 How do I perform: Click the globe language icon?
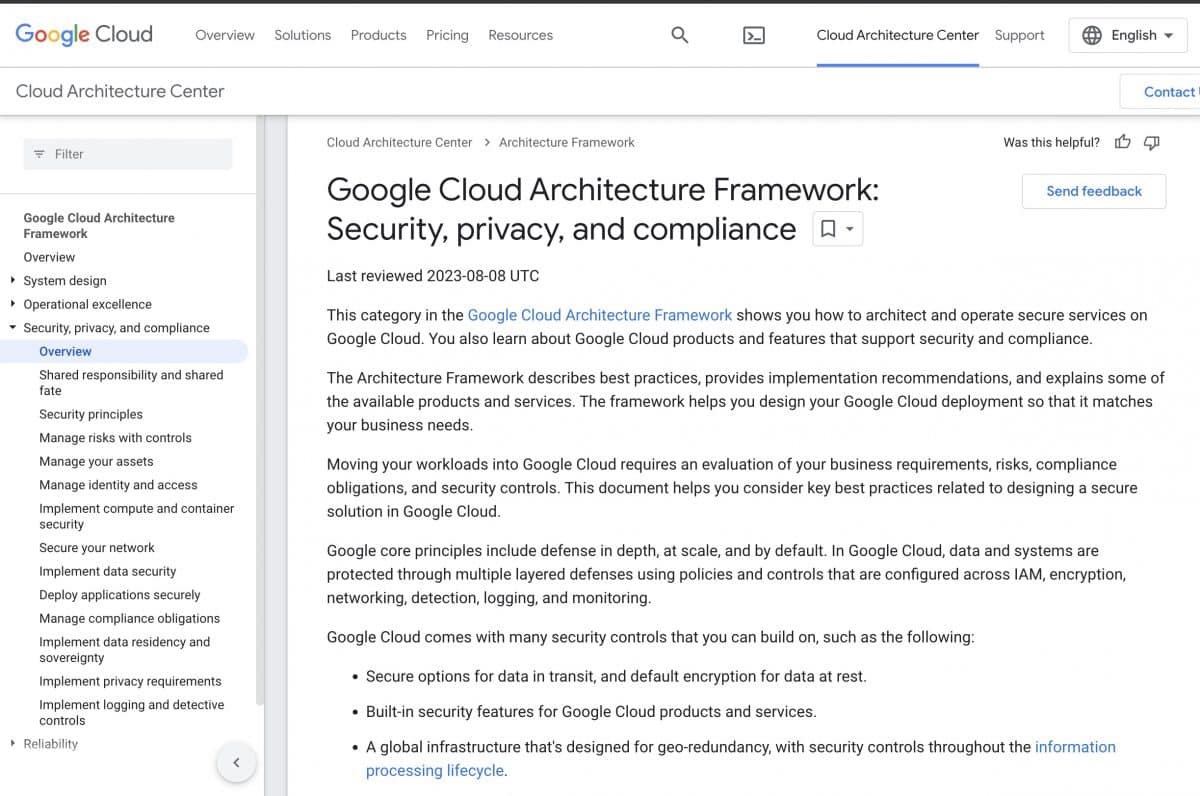click(1091, 35)
